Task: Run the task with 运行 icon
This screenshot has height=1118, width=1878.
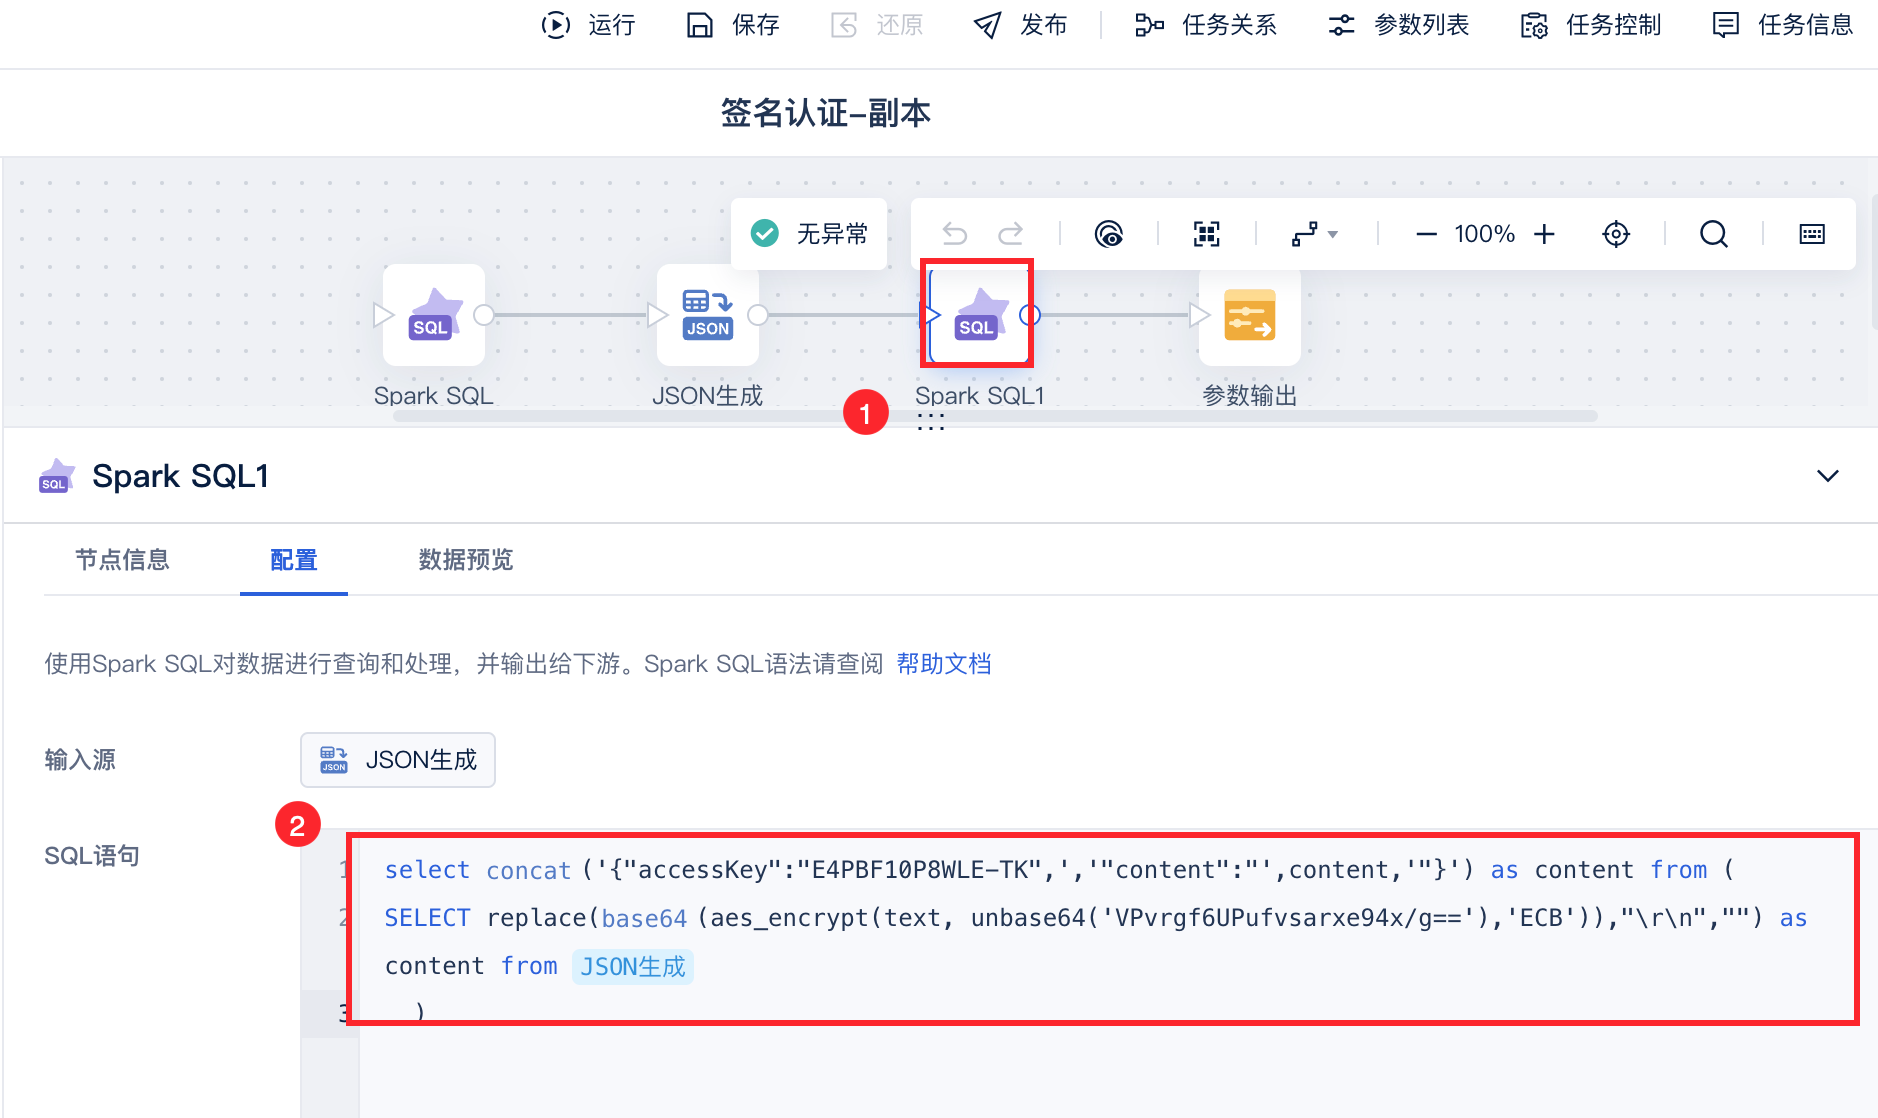Action: [588, 25]
